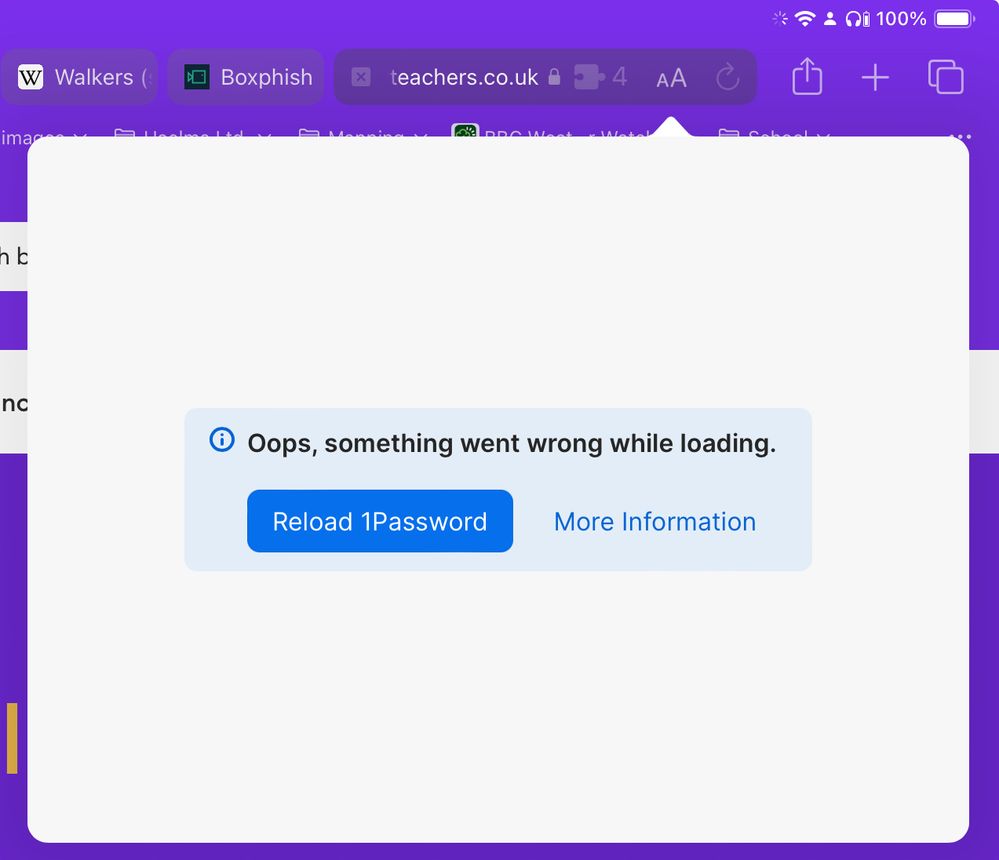Screen dimensions: 999x860
Task: Open the AA reader settings menu
Action: [x=672, y=78]
